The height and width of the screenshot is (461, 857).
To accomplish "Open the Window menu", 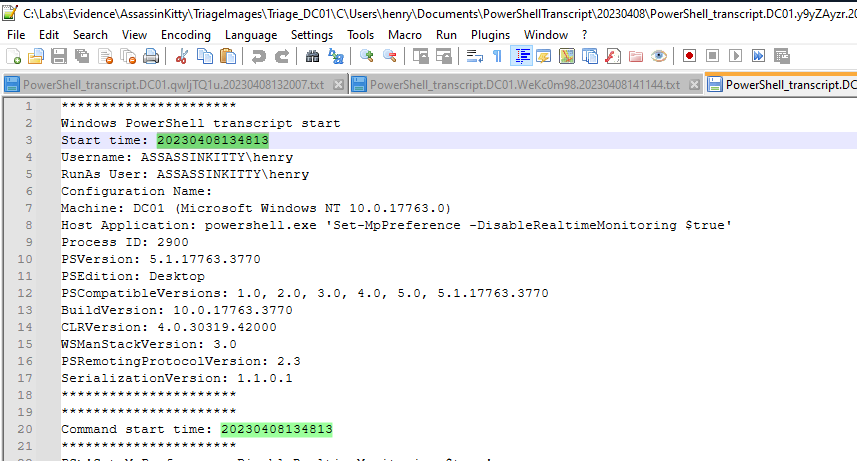I will coord(545,35).
